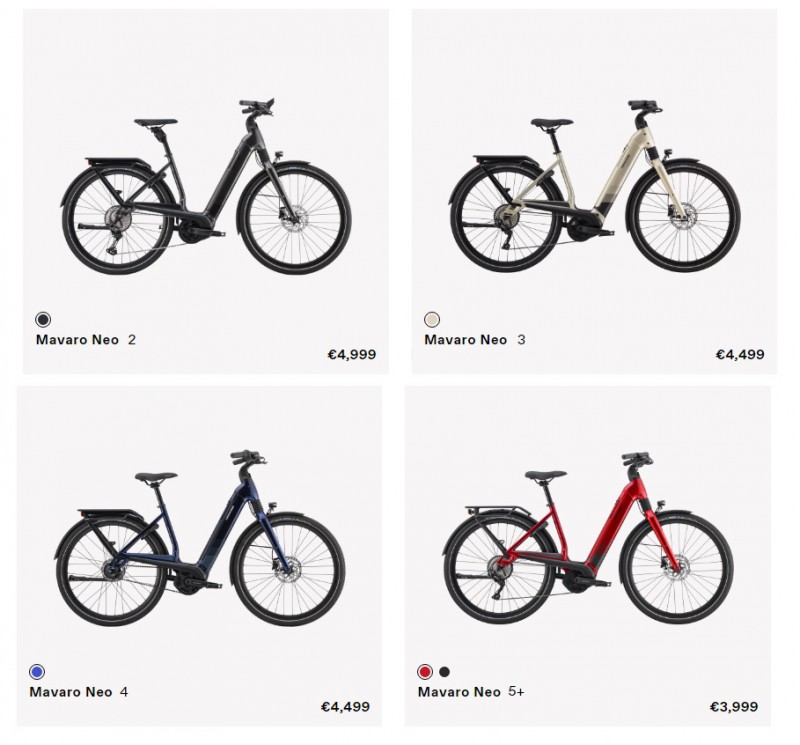800x745 pixels.
Task: Switch Mavaro Neo 5+ to the black color option
Action: [x=444, y=672]
